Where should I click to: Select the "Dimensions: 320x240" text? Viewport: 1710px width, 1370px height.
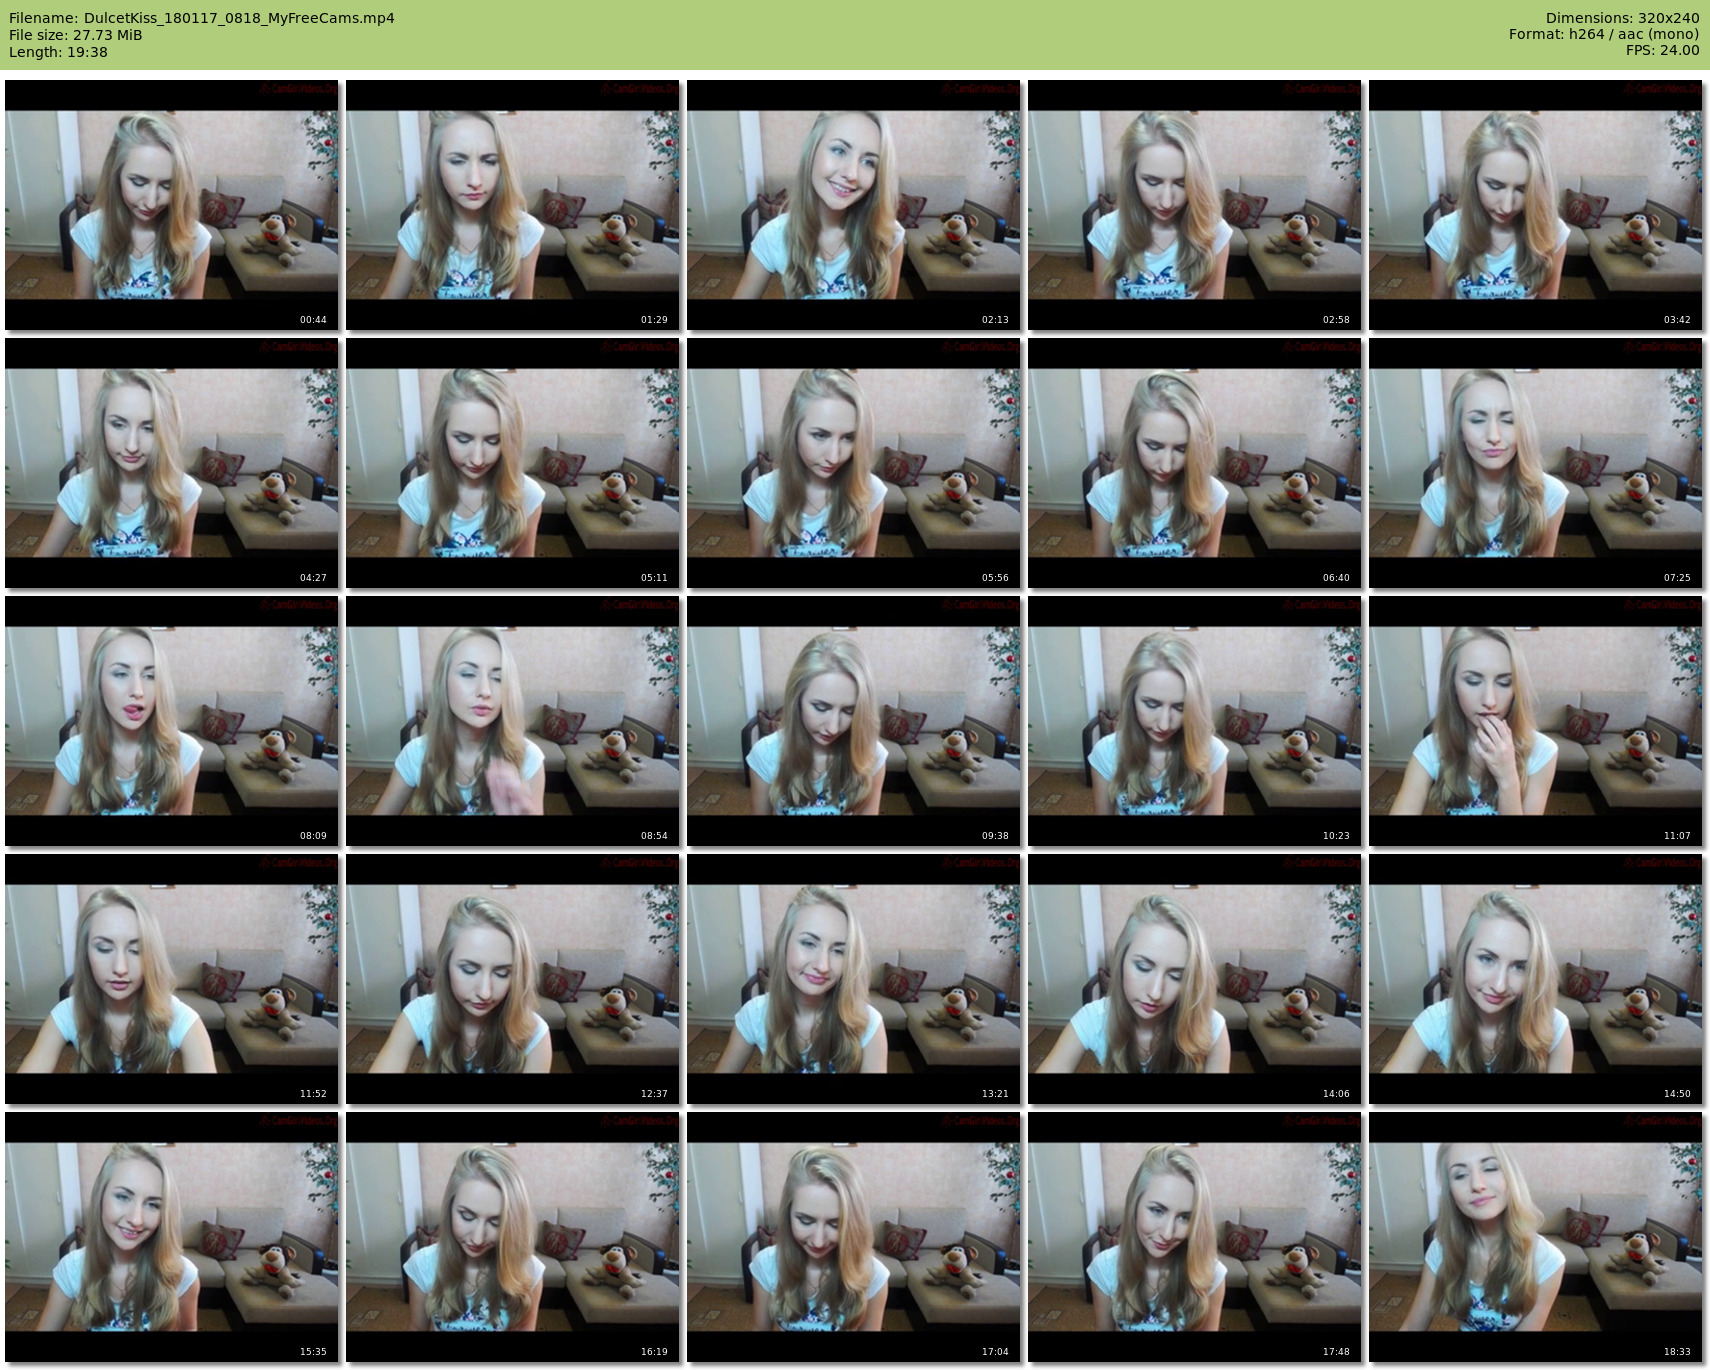pyautogui.click(x=1622, y=18)
